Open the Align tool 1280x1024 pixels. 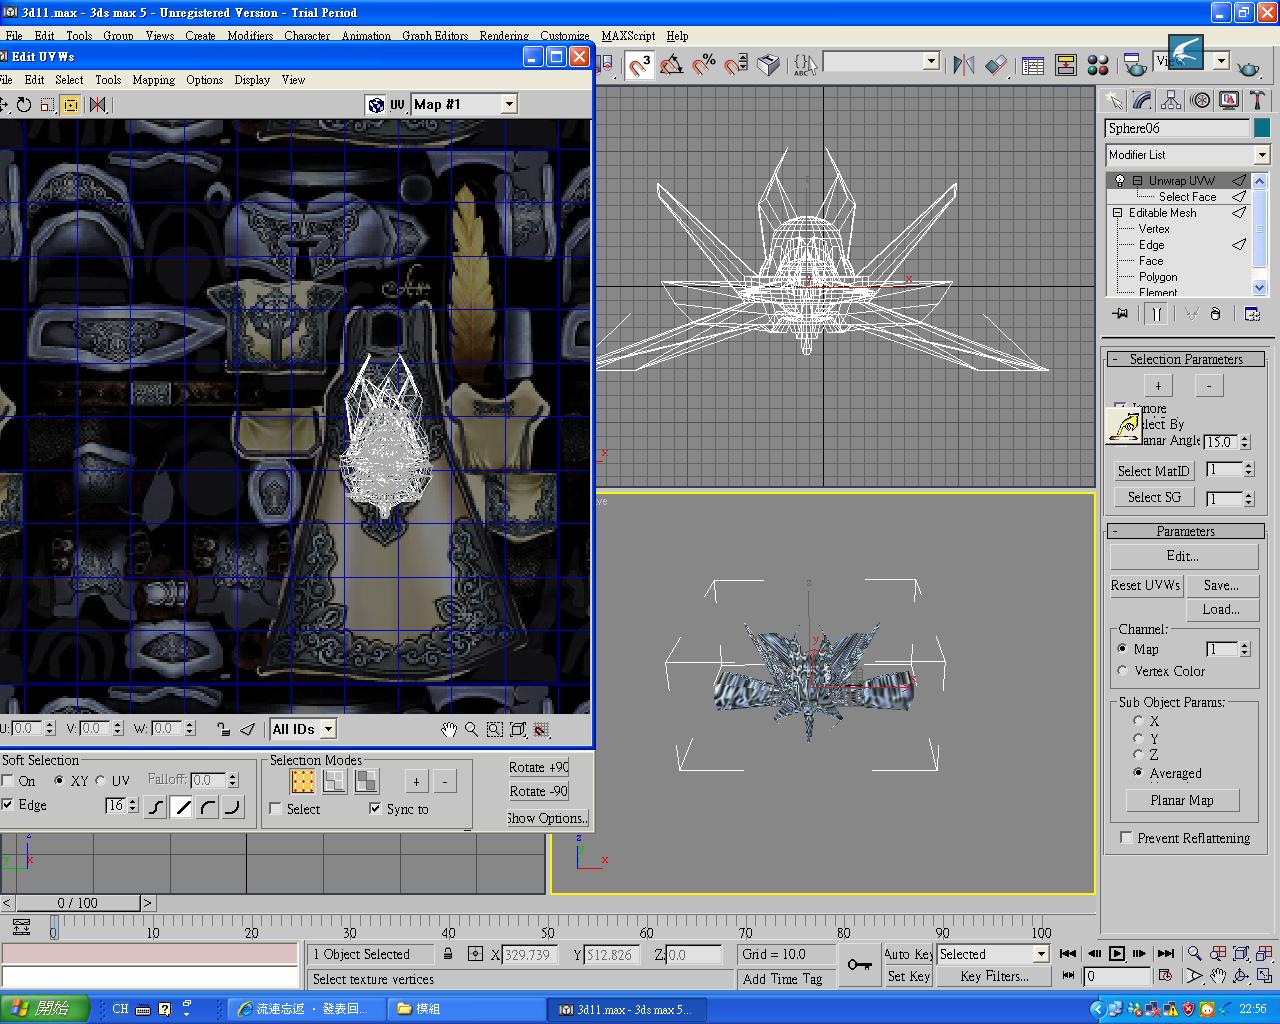point(996,65)
